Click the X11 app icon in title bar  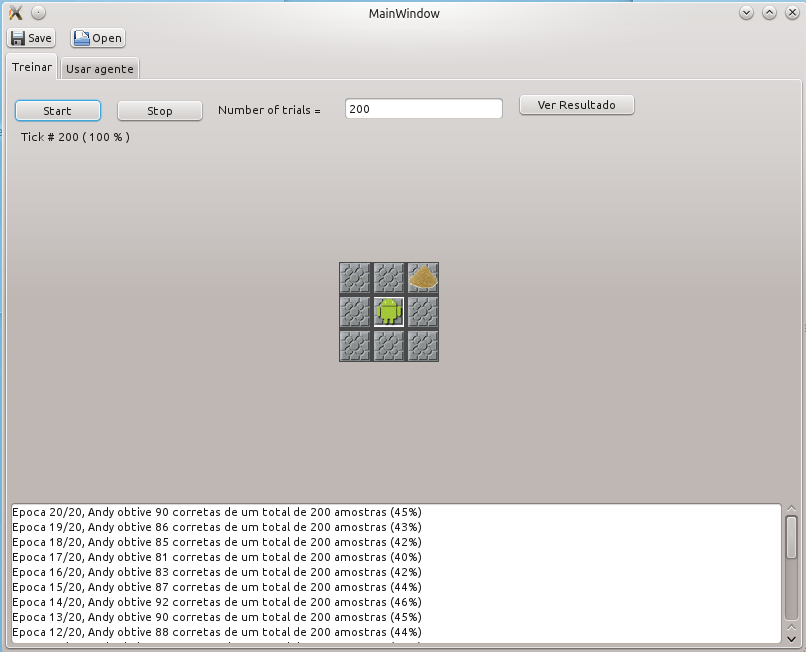[x=16, y=12]
